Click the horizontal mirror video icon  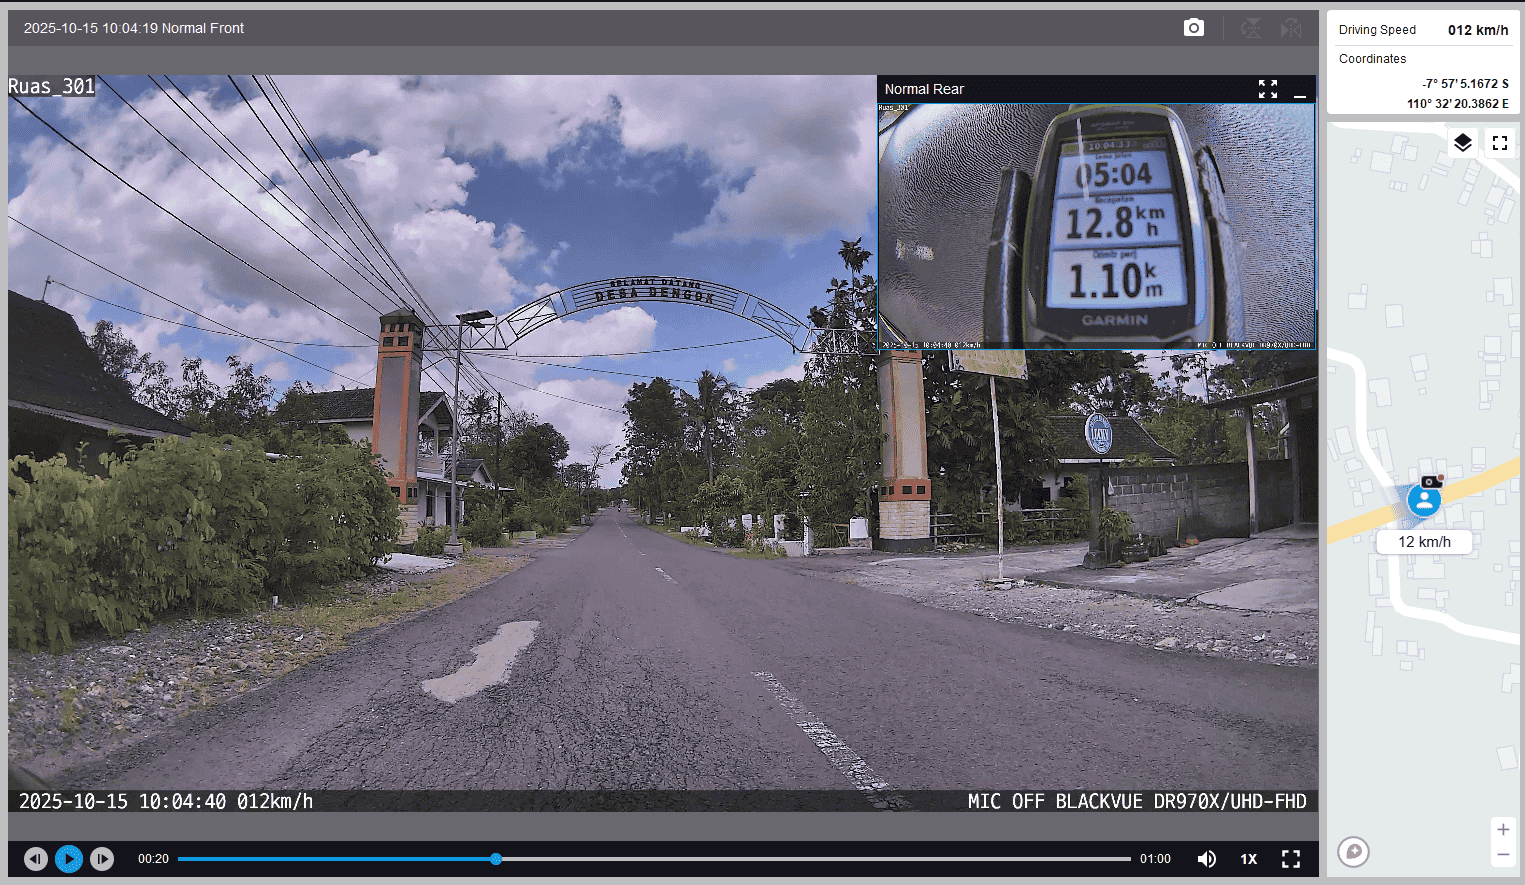pos(1291,28)
